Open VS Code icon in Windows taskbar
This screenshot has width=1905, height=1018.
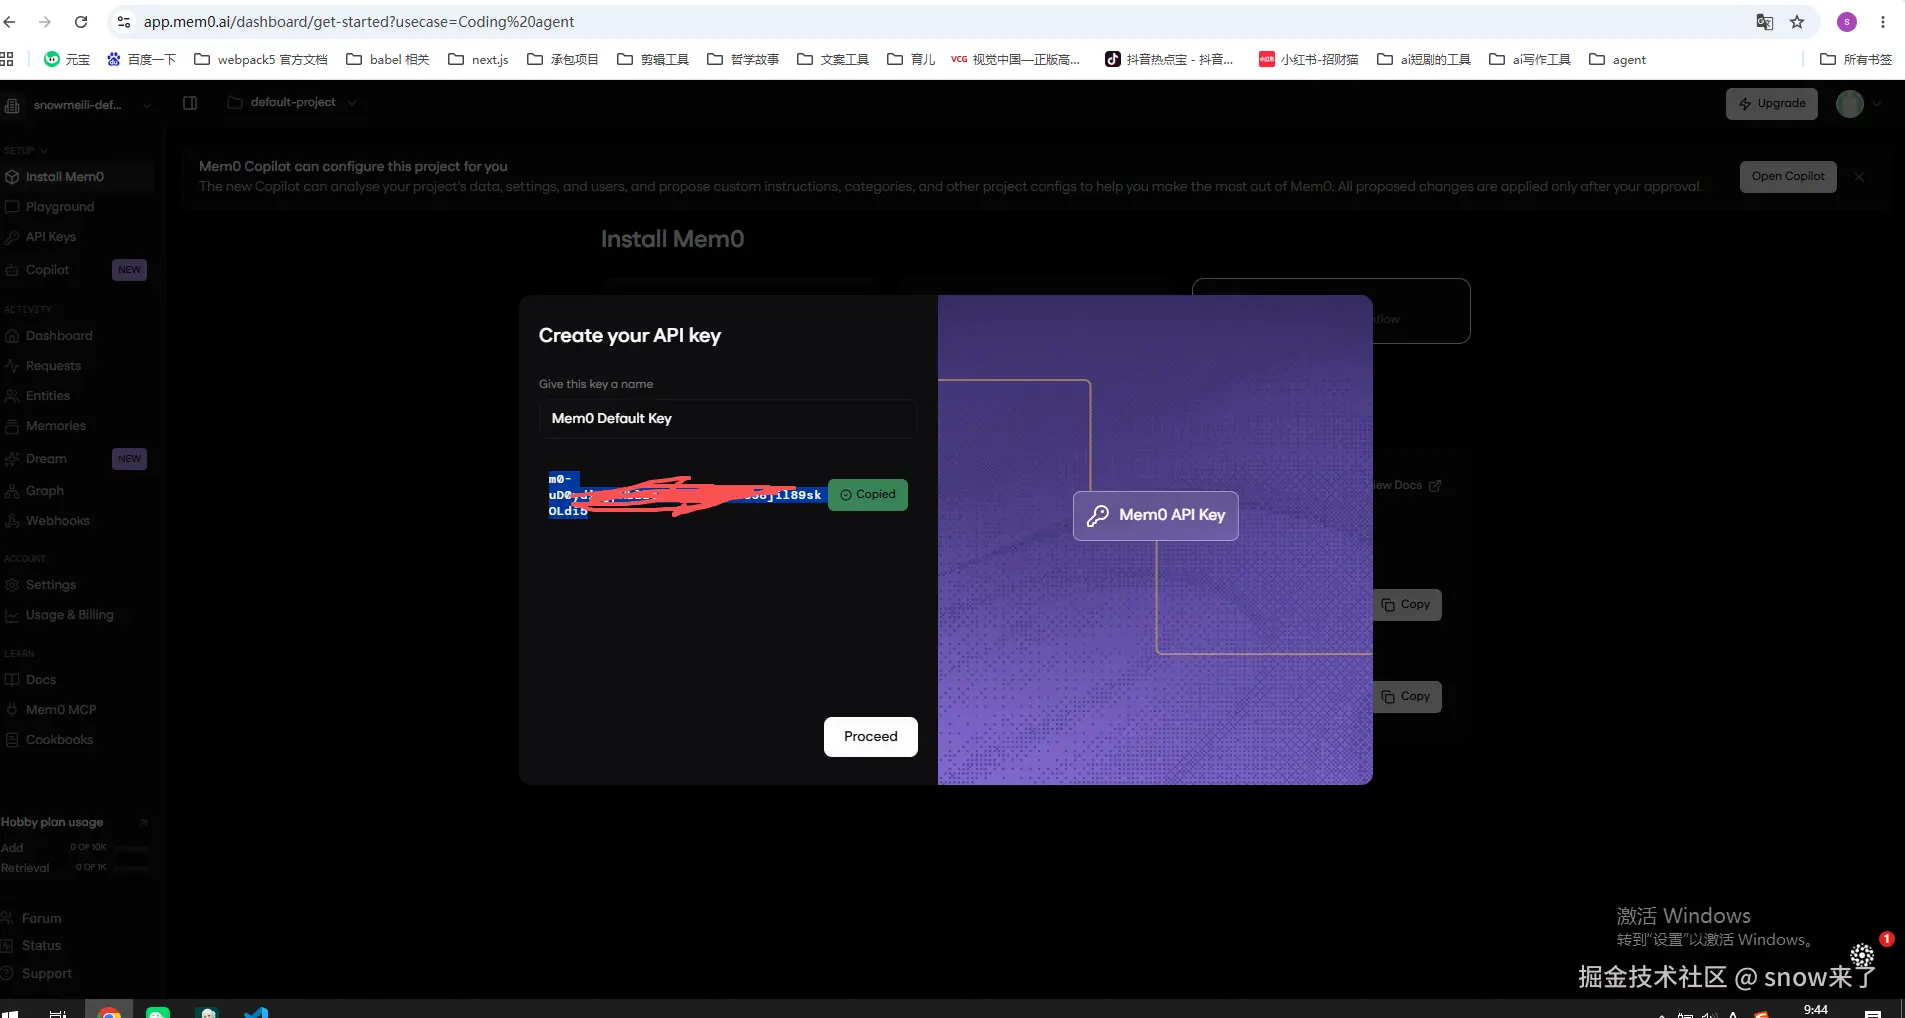click(x=256, y=1011)
